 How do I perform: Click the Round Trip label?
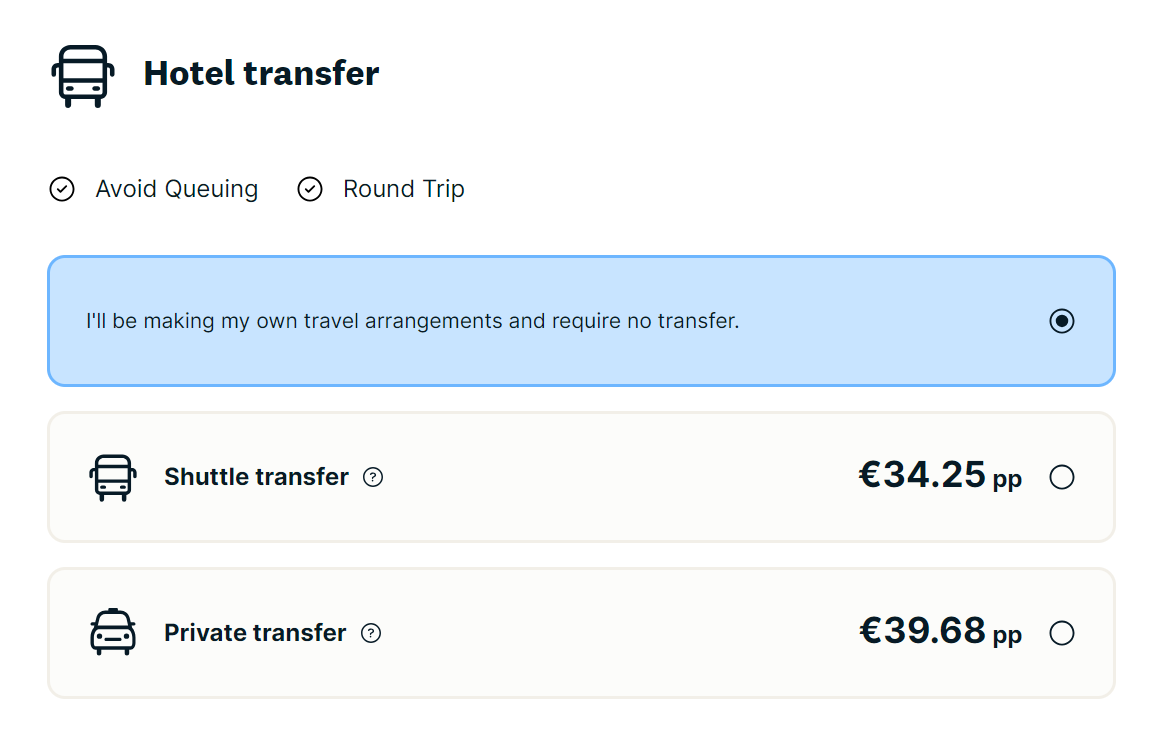[403, 189]
